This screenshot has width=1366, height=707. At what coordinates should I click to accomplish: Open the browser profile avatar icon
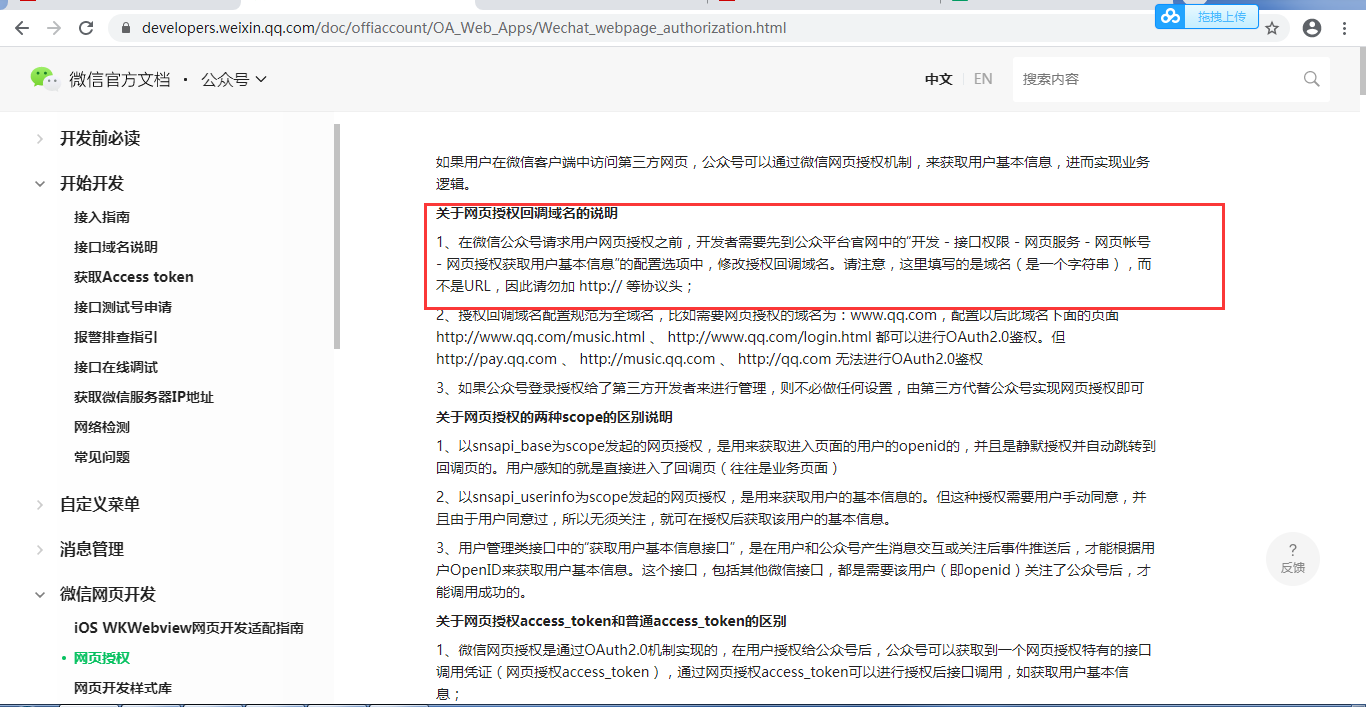[x=1312, y=28]
